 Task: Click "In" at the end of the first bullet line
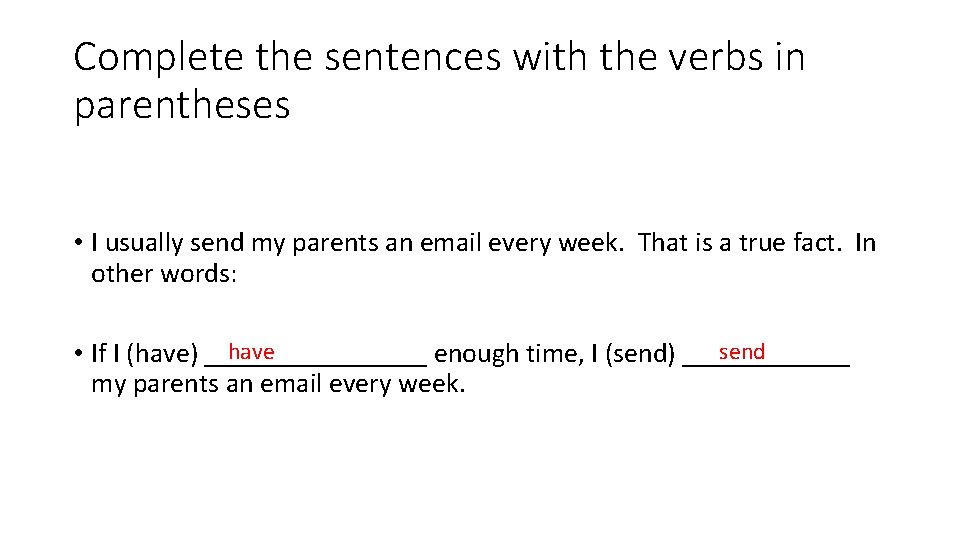click(866, 243)
